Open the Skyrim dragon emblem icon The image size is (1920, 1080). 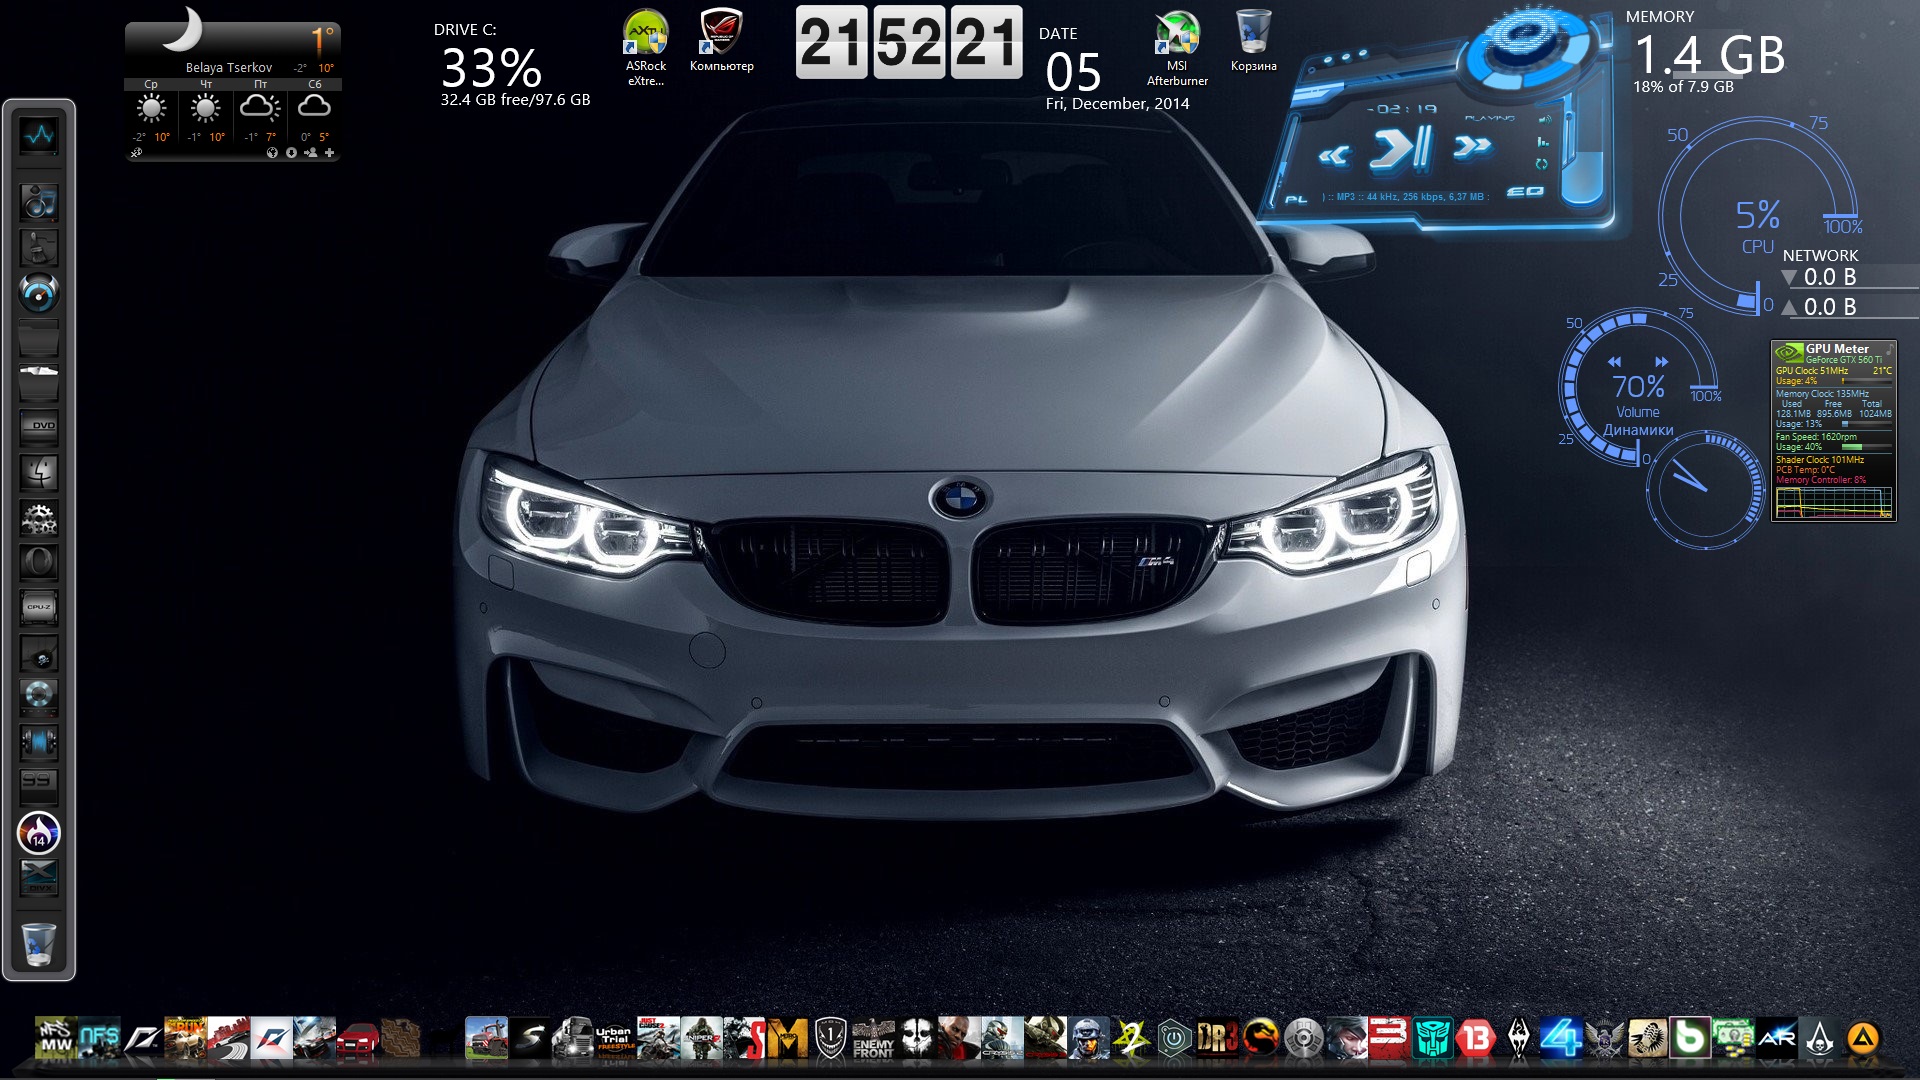[x=1518, y=1039]
